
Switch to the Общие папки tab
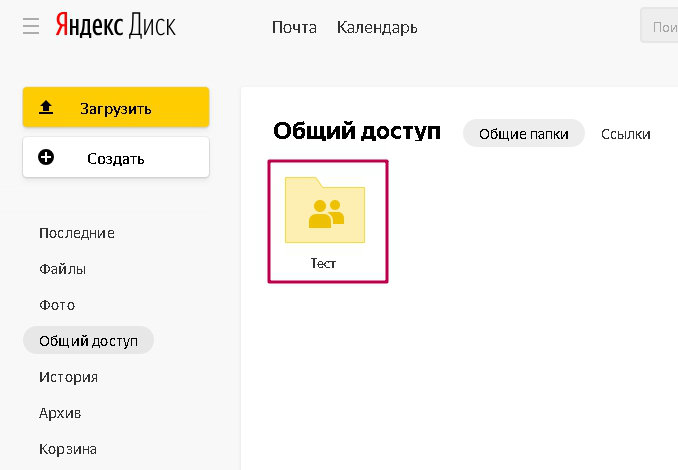pyautogui.click(x=523, y=134)
